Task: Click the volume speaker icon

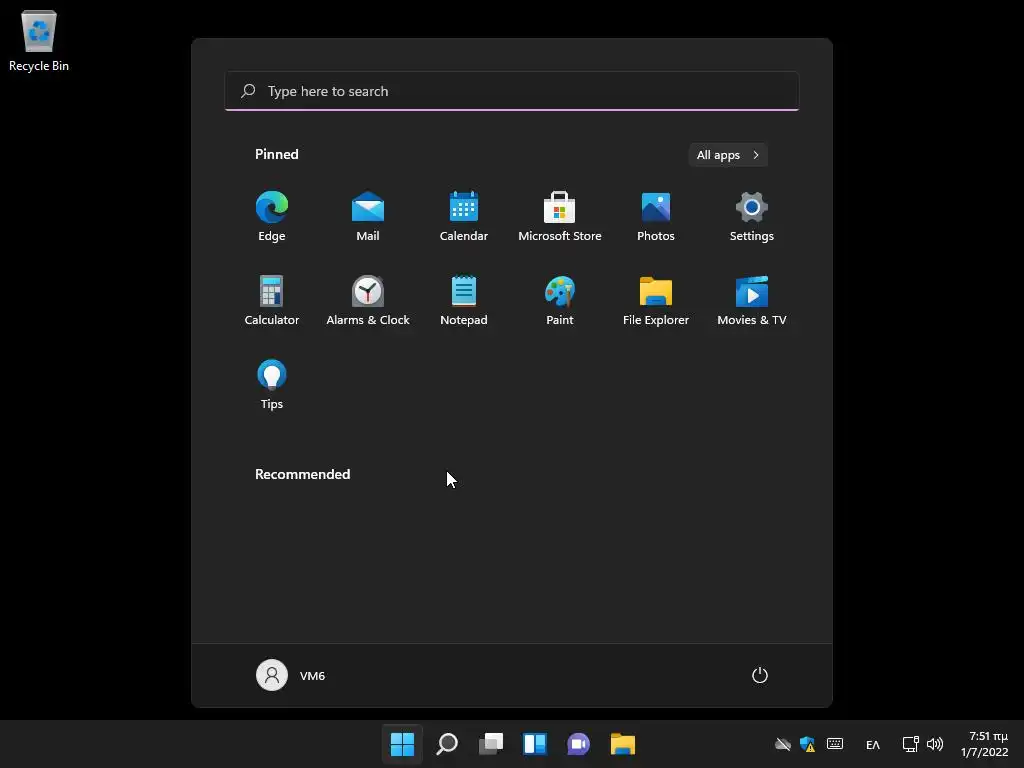Action: click(x=935, y=744)
